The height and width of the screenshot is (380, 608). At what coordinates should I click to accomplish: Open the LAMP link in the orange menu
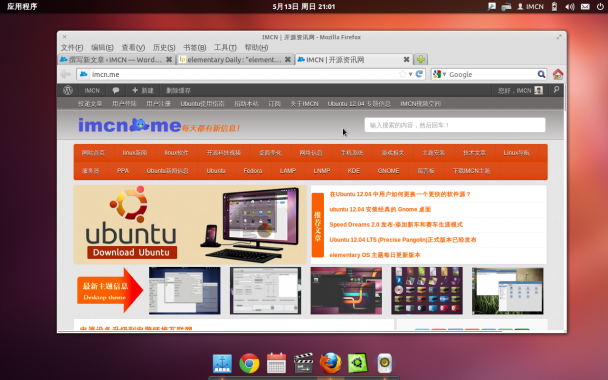click(288, 171)
